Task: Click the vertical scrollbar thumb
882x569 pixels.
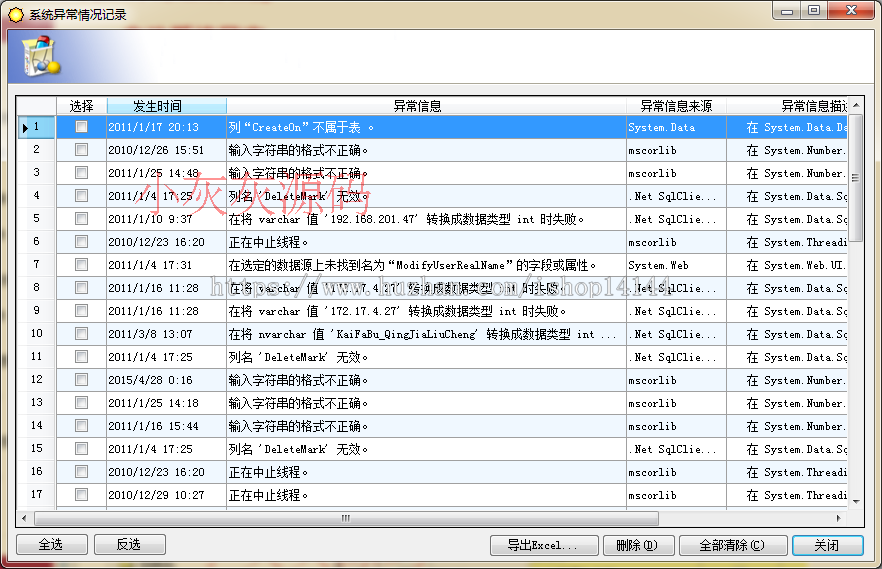Action: click(856, 178)
